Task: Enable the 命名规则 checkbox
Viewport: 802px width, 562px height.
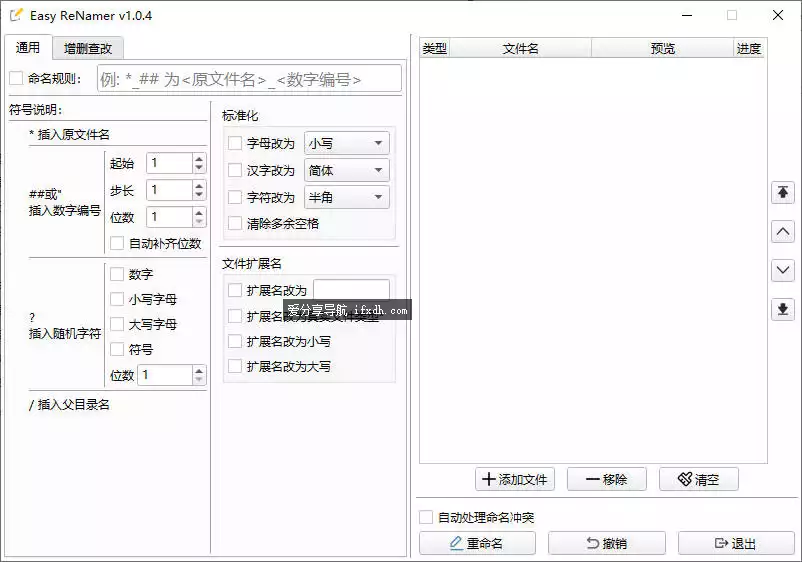Action: (x=16, y=78)
